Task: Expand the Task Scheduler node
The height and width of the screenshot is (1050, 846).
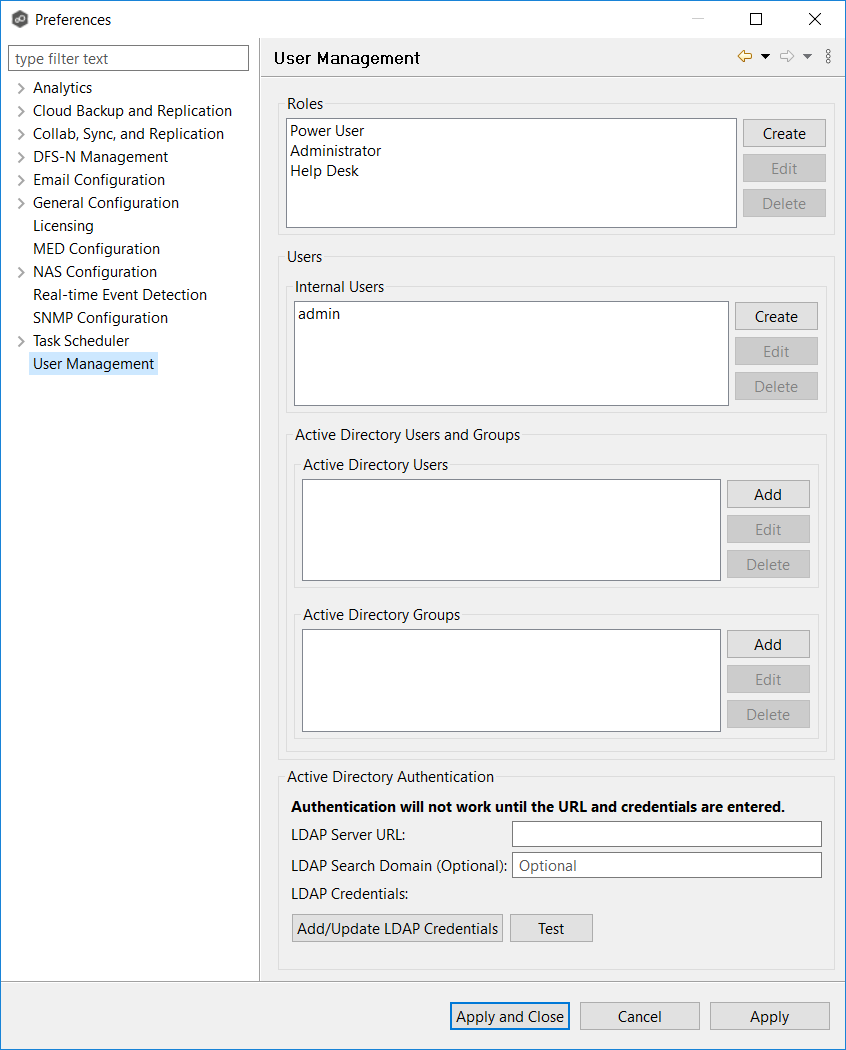Action: point(21,341)
